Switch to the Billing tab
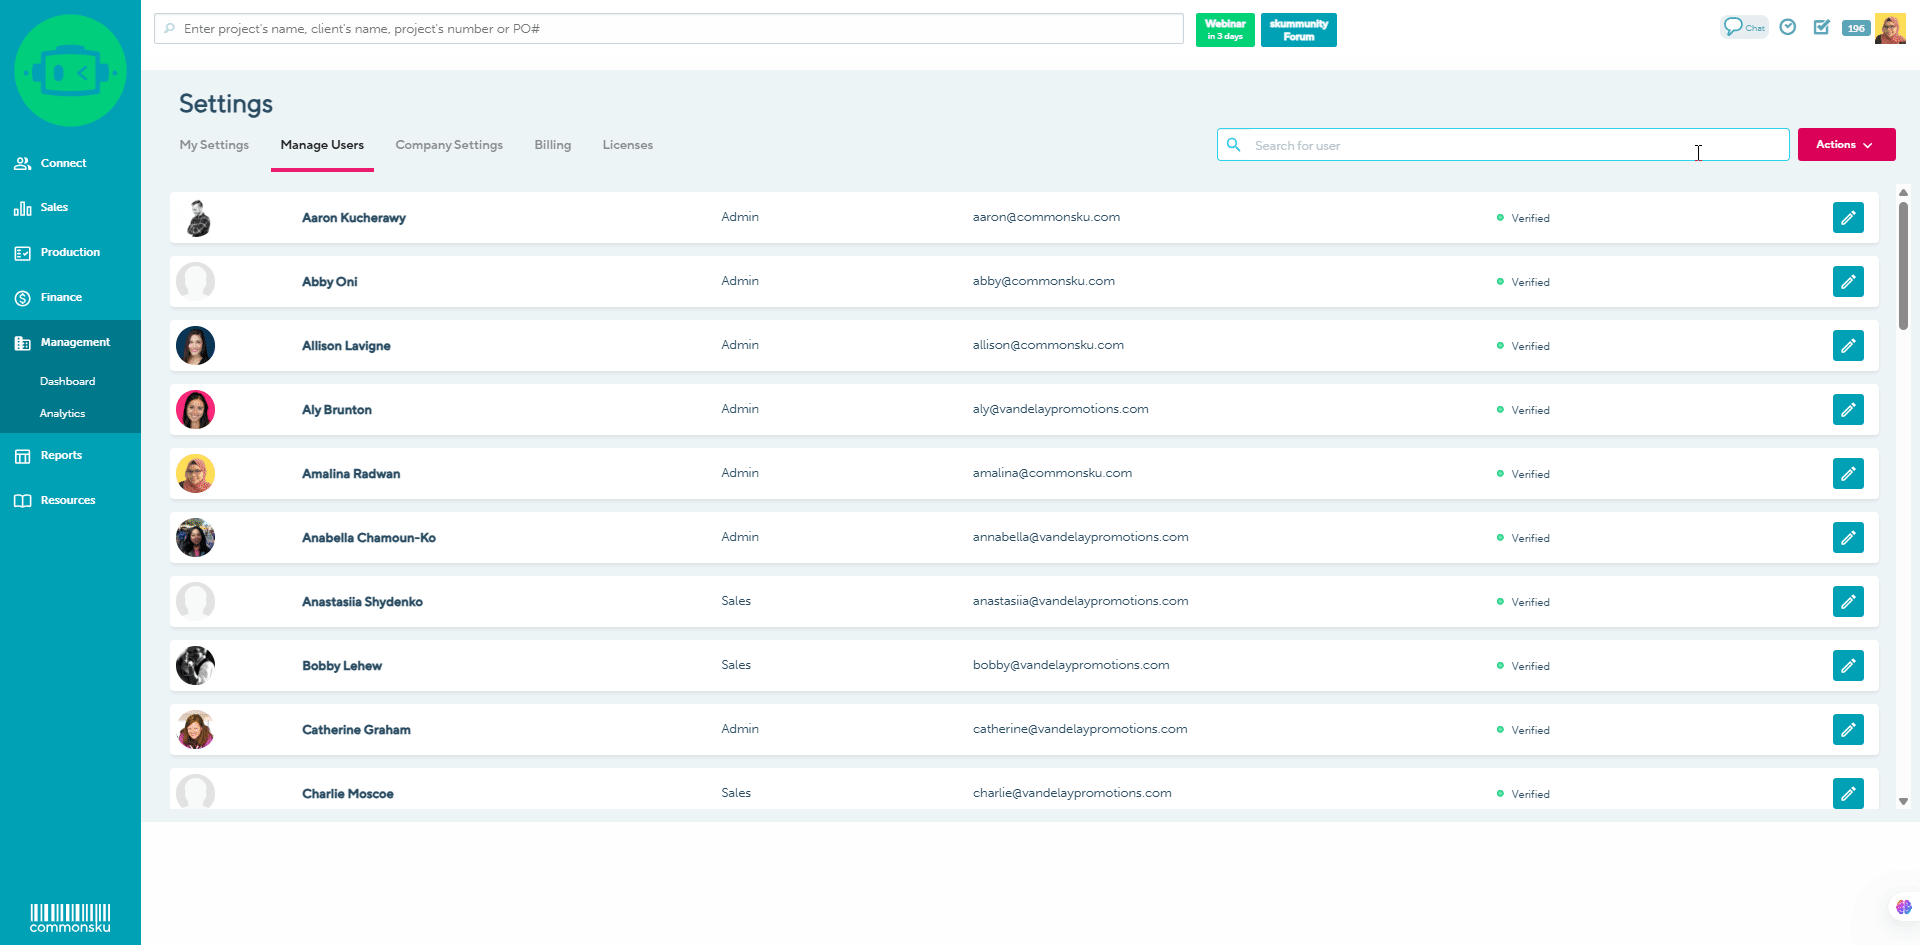 pyautogui.click(x=552, y=144)
